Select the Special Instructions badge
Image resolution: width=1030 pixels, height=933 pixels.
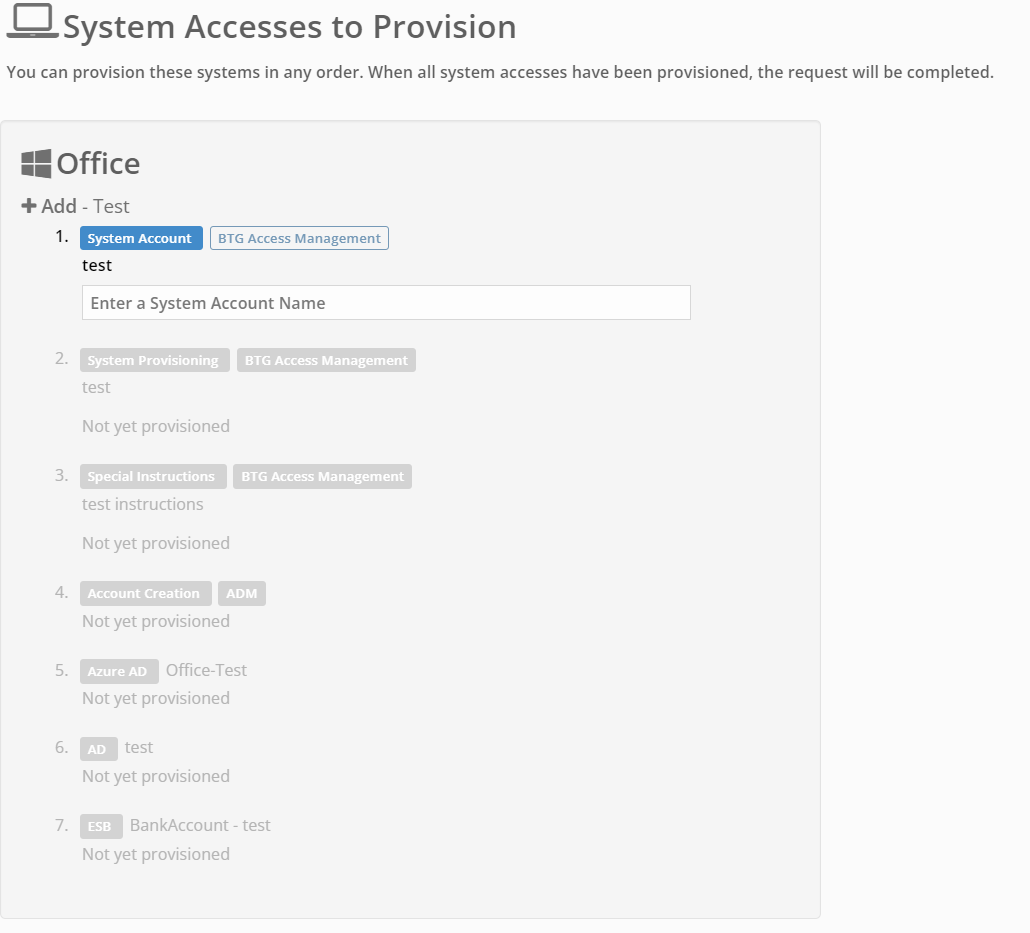152,477
